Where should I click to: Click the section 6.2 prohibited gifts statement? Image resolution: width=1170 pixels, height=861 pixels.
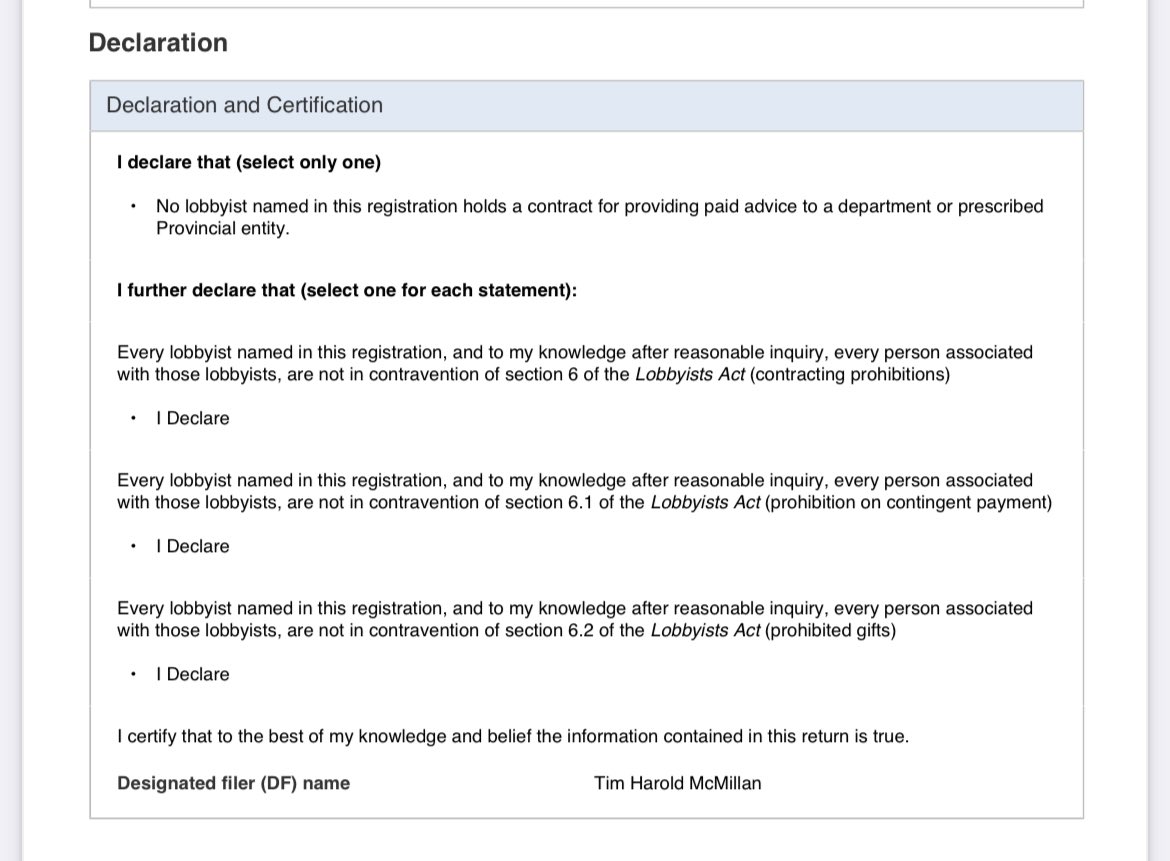coord(575,619)
